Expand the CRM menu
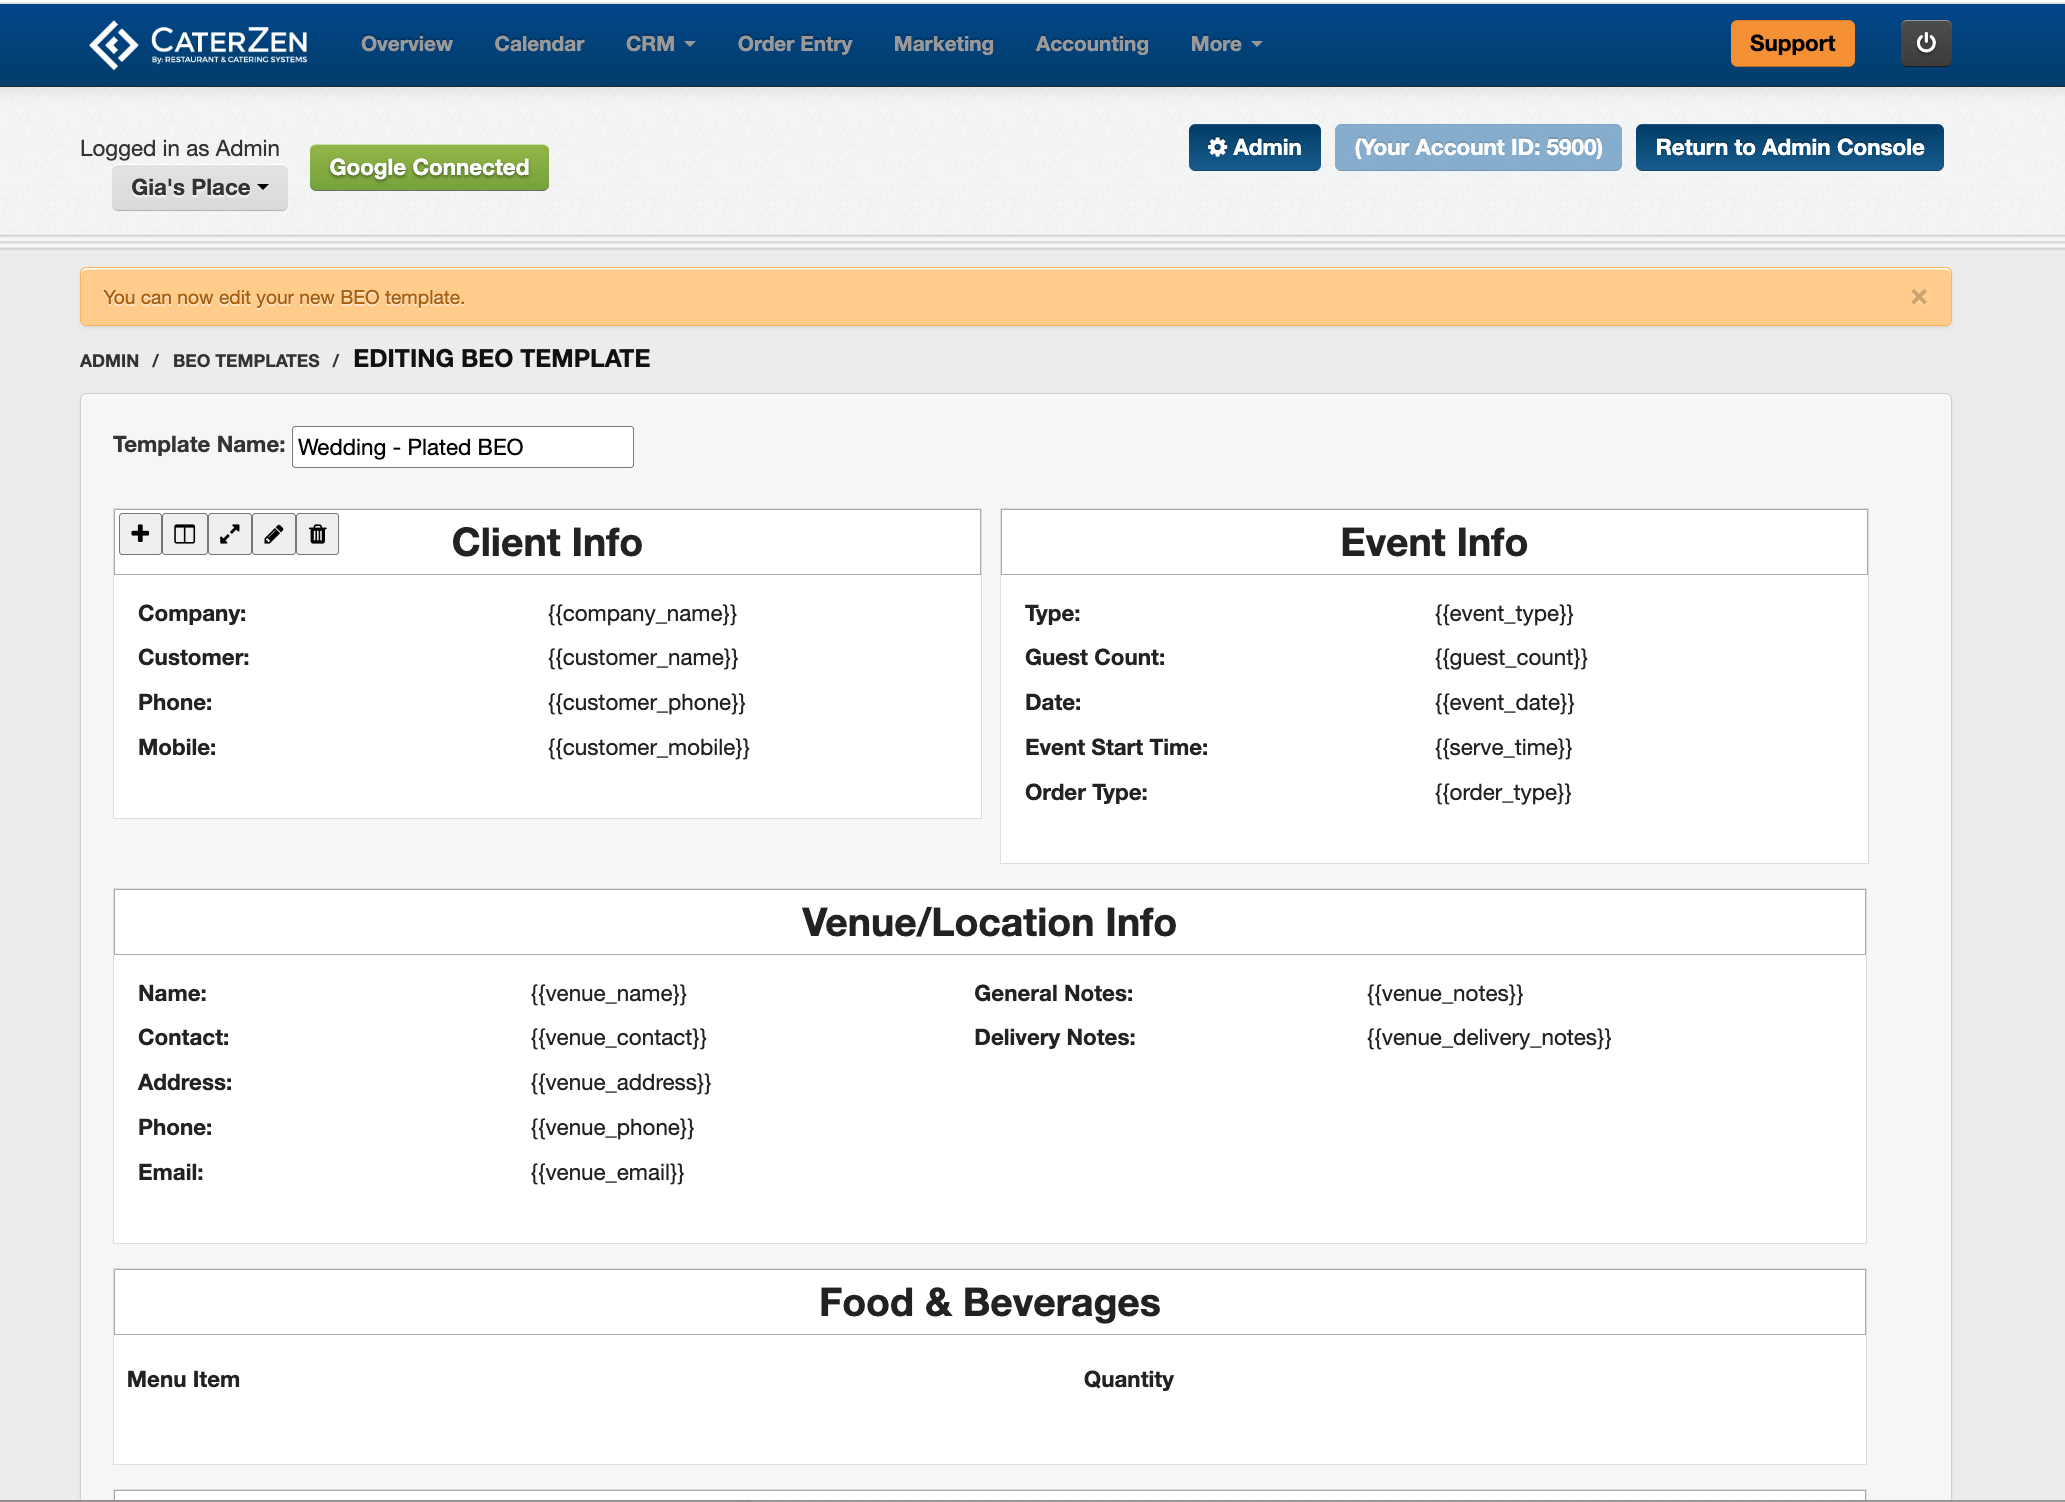2065x1502 pixels. (x=660, y=44)
